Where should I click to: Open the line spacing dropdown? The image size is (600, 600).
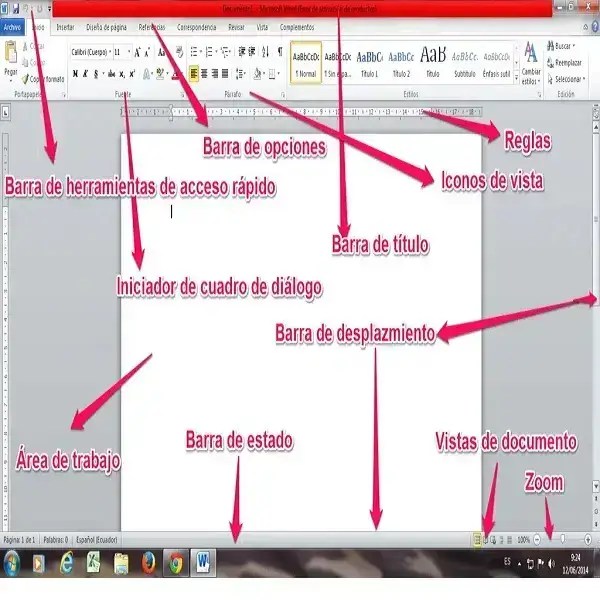(240, 73)
